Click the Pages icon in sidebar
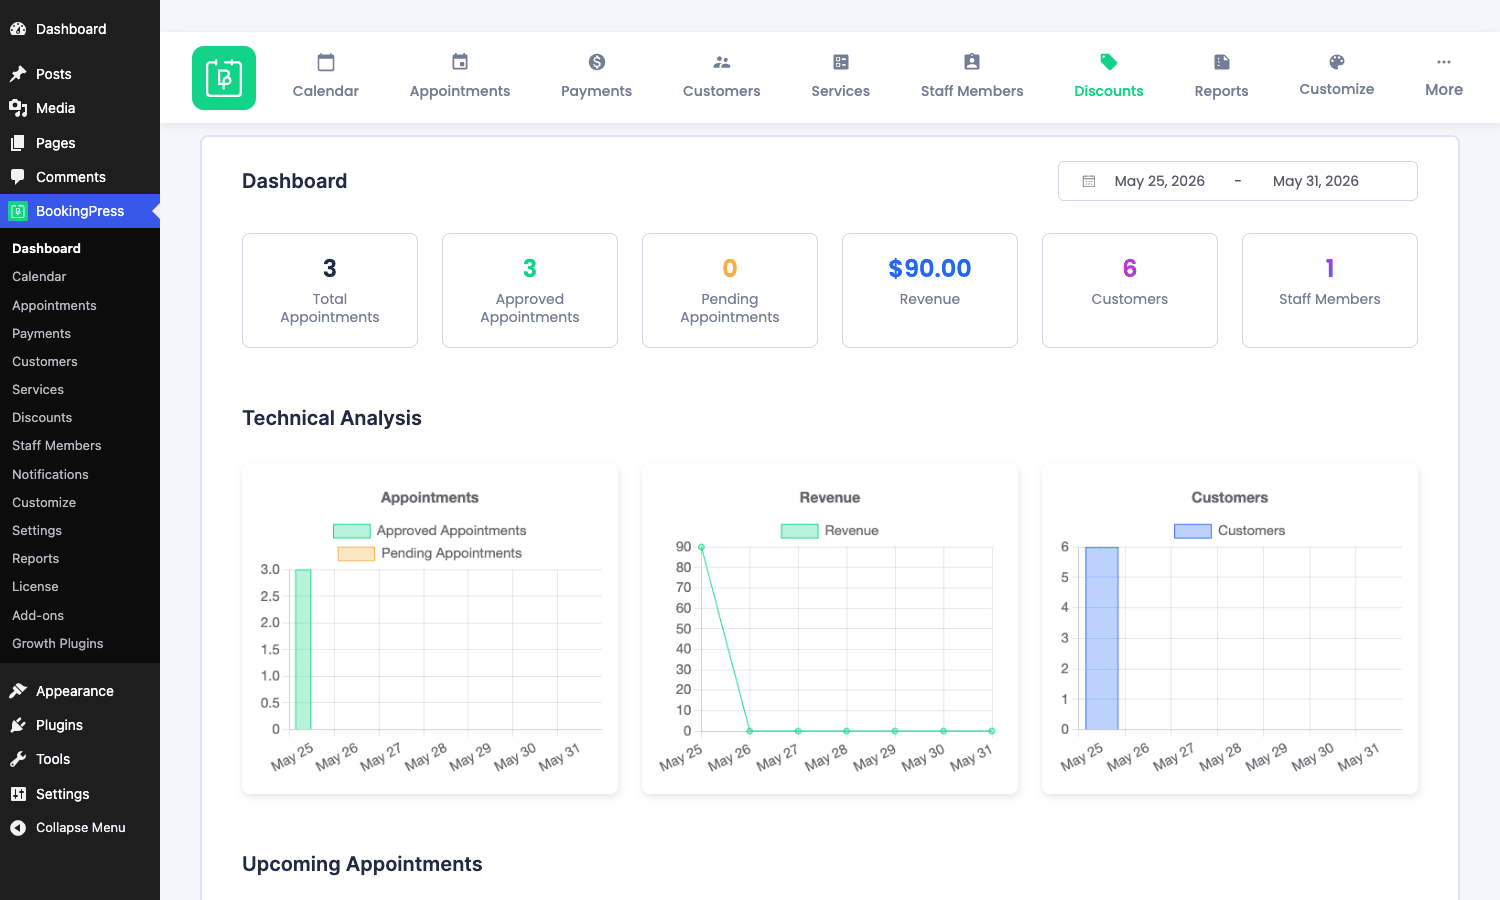 pos(18,143)
